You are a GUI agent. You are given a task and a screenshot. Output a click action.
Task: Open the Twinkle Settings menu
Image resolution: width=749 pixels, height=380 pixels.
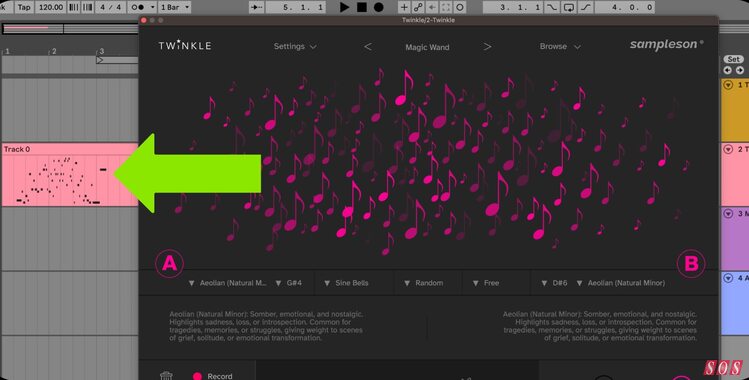point(295,46)
